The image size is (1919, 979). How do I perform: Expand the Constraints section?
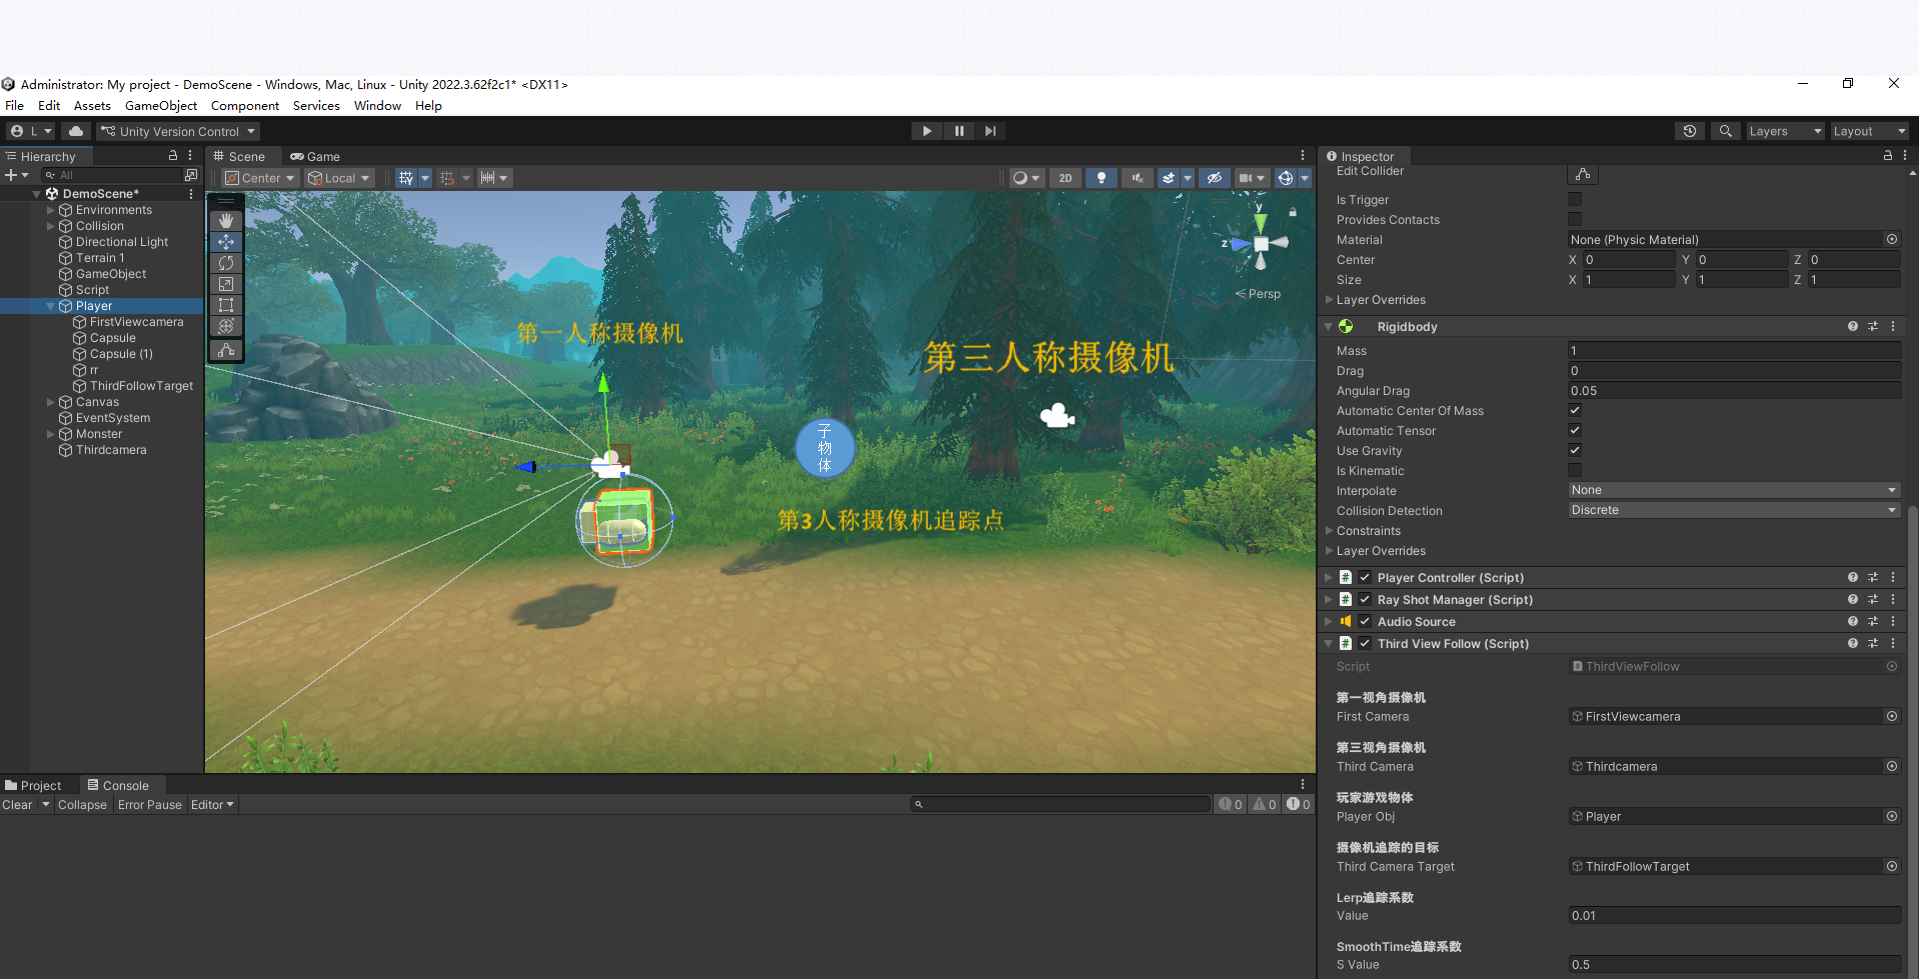click(x=1329, y=531)
